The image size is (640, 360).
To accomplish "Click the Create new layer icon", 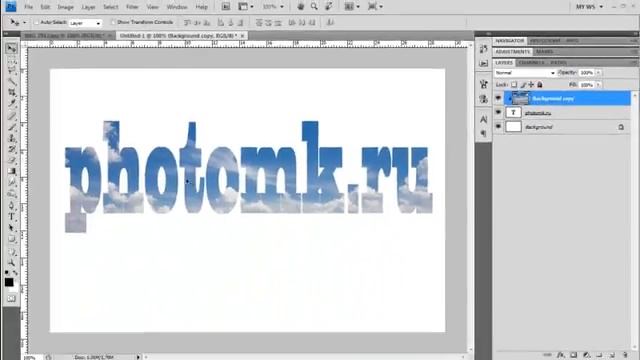I will [x=612, y=355].
